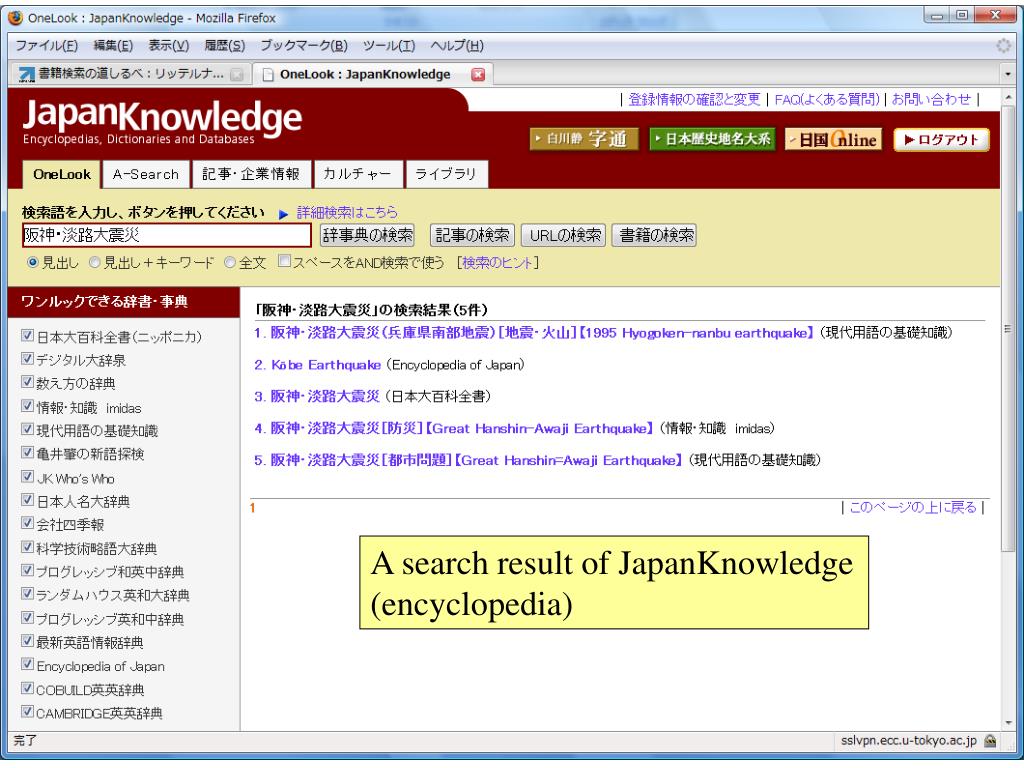Open the FAQ(よくある質問) link
The height and width of the screenshot is (768, 1024).
(827, 99)
